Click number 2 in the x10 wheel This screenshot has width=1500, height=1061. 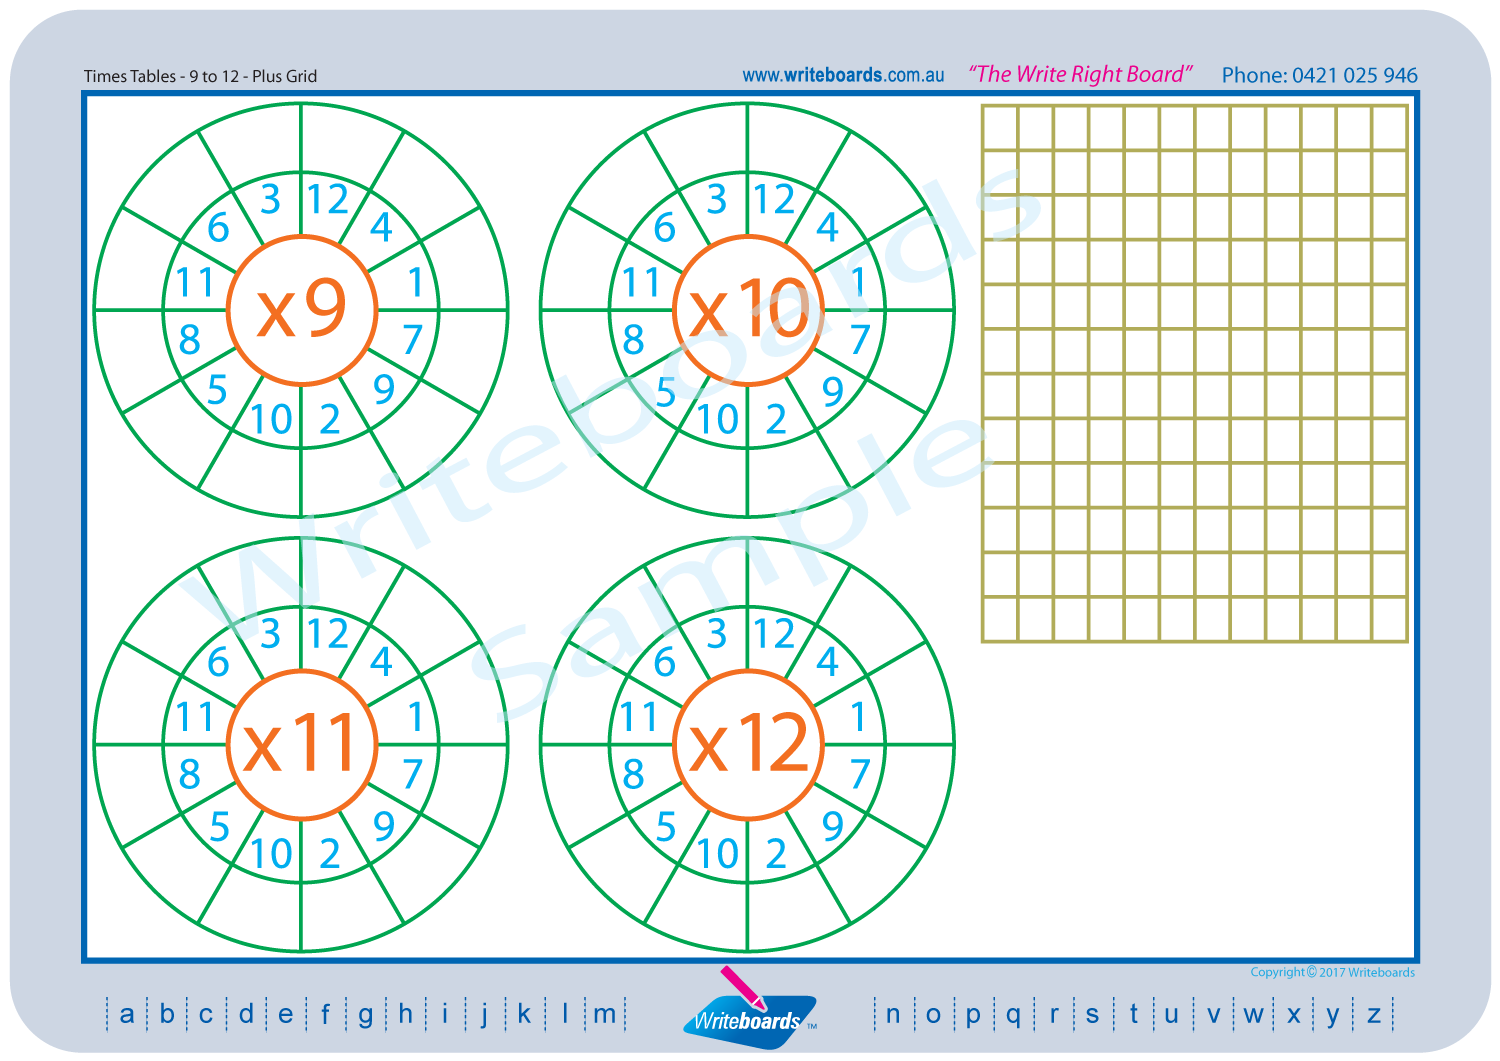[x=776, y=420]
